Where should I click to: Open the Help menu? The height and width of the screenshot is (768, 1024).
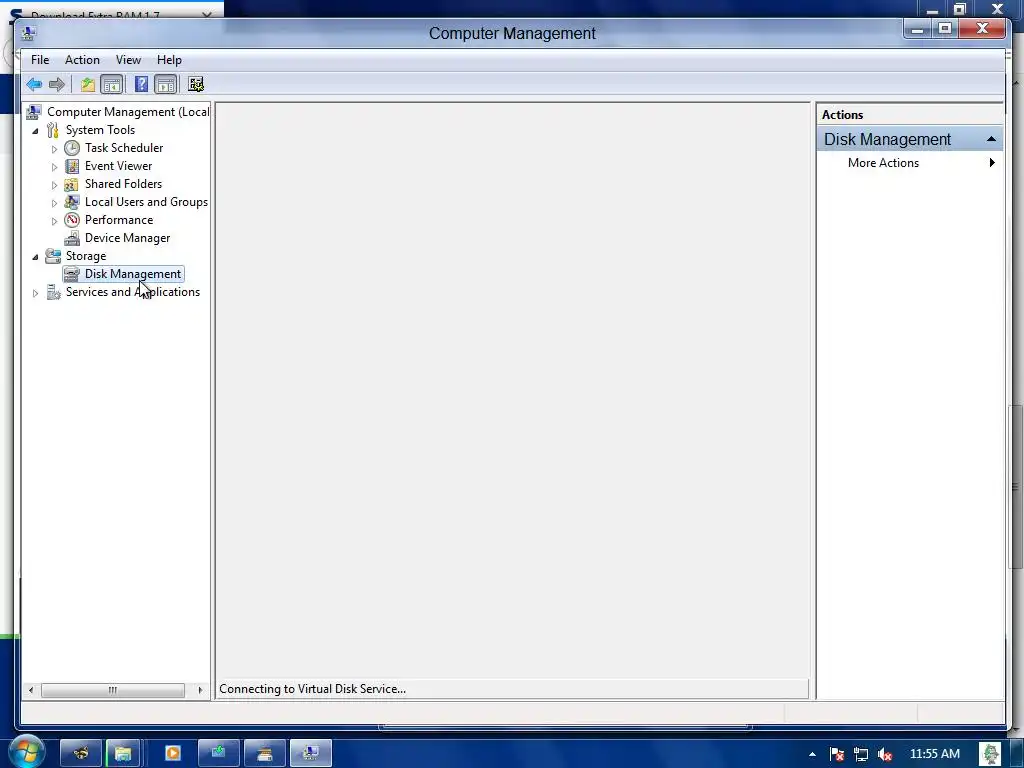[169, 60]
